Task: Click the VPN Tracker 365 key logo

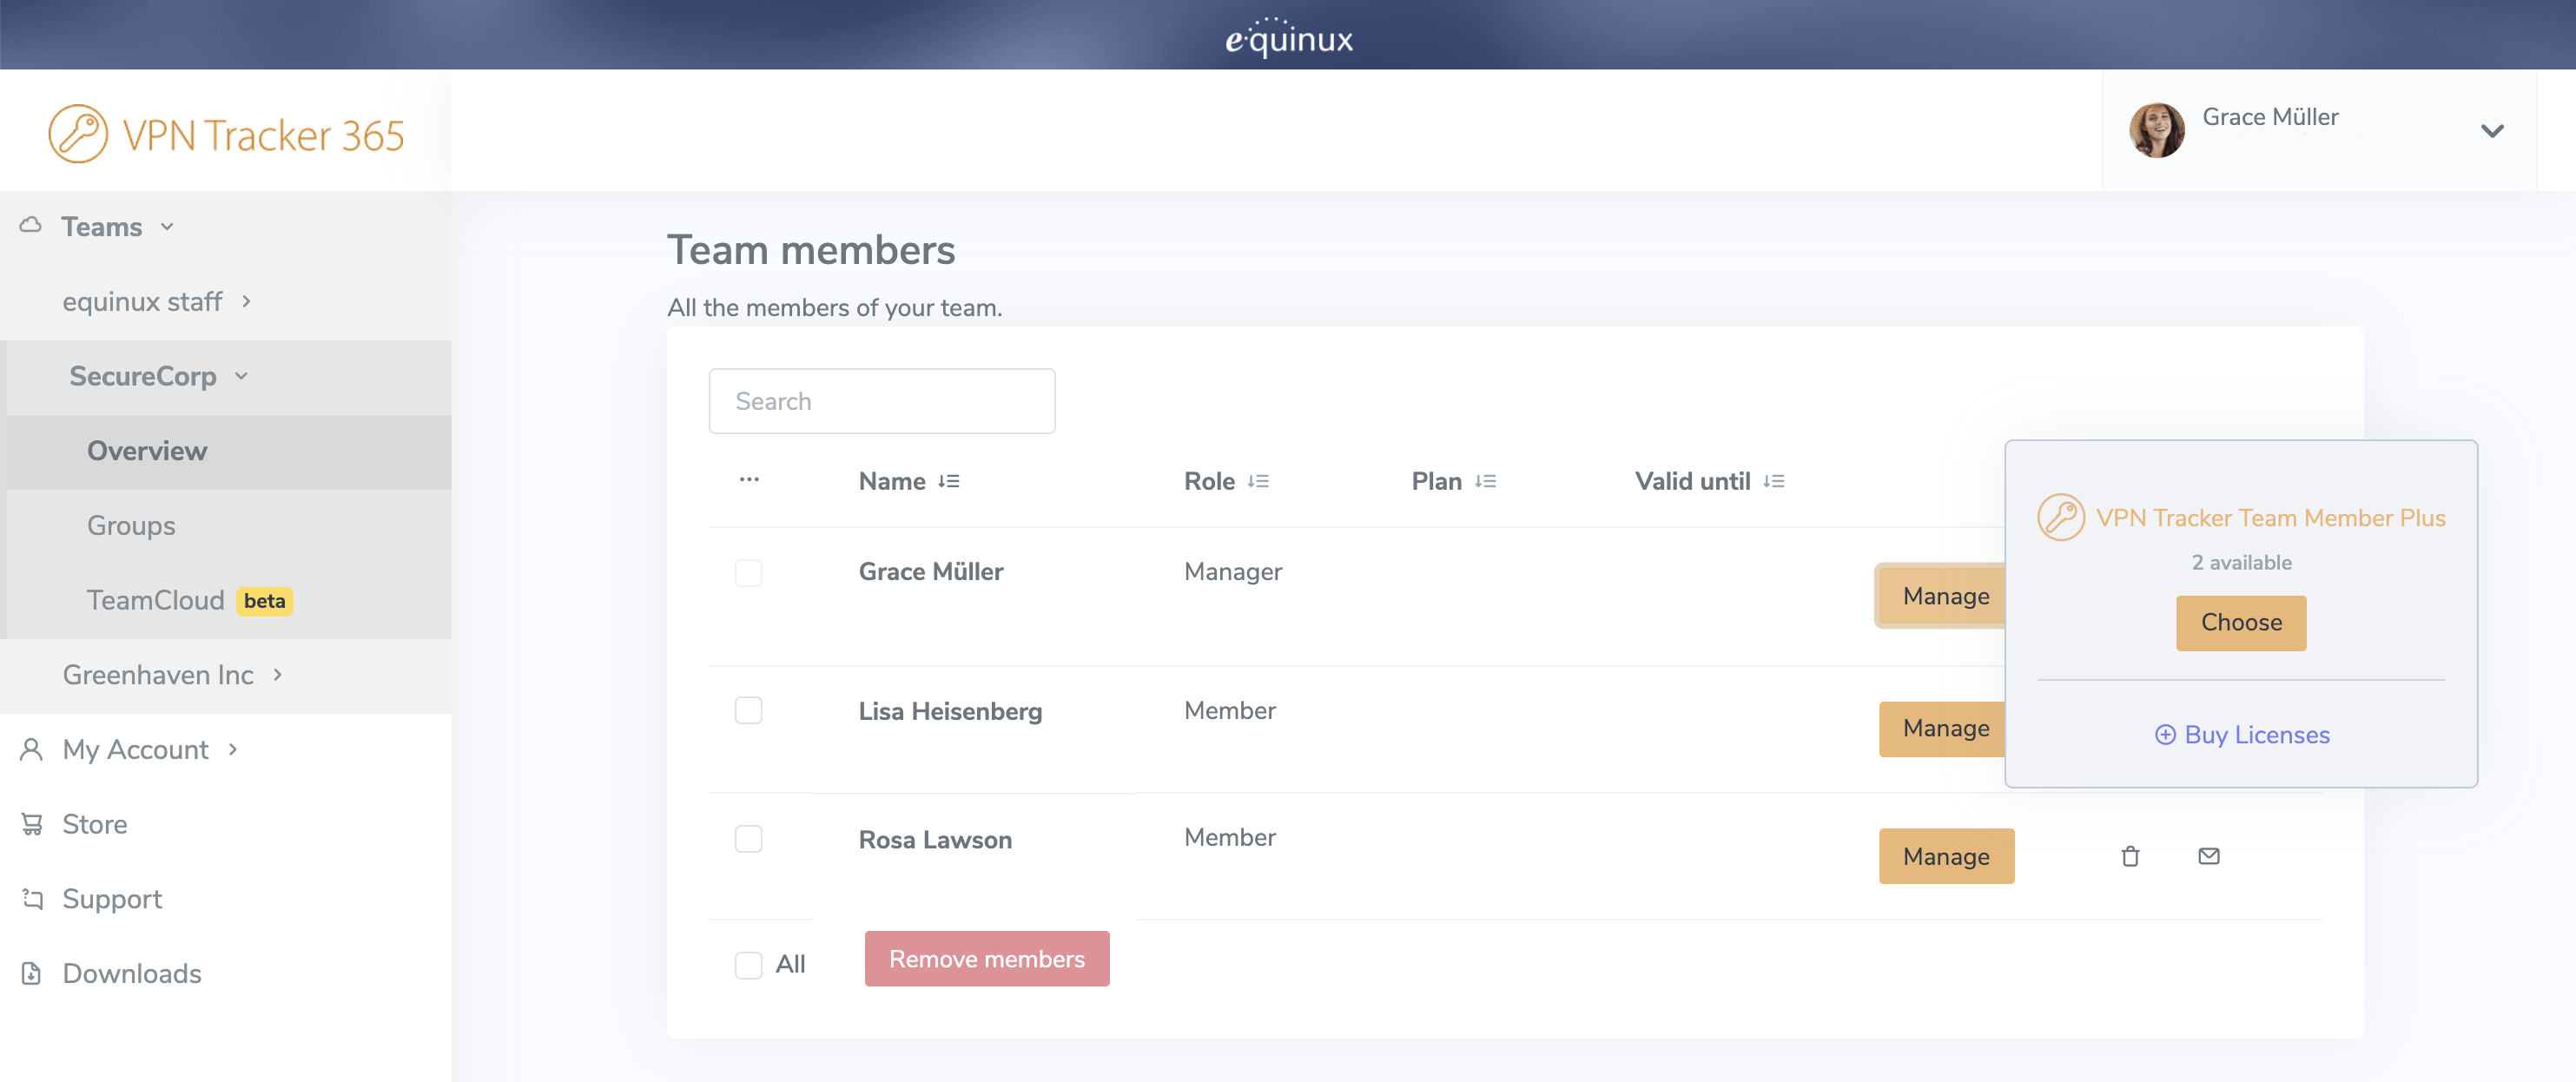Action: 78,134
